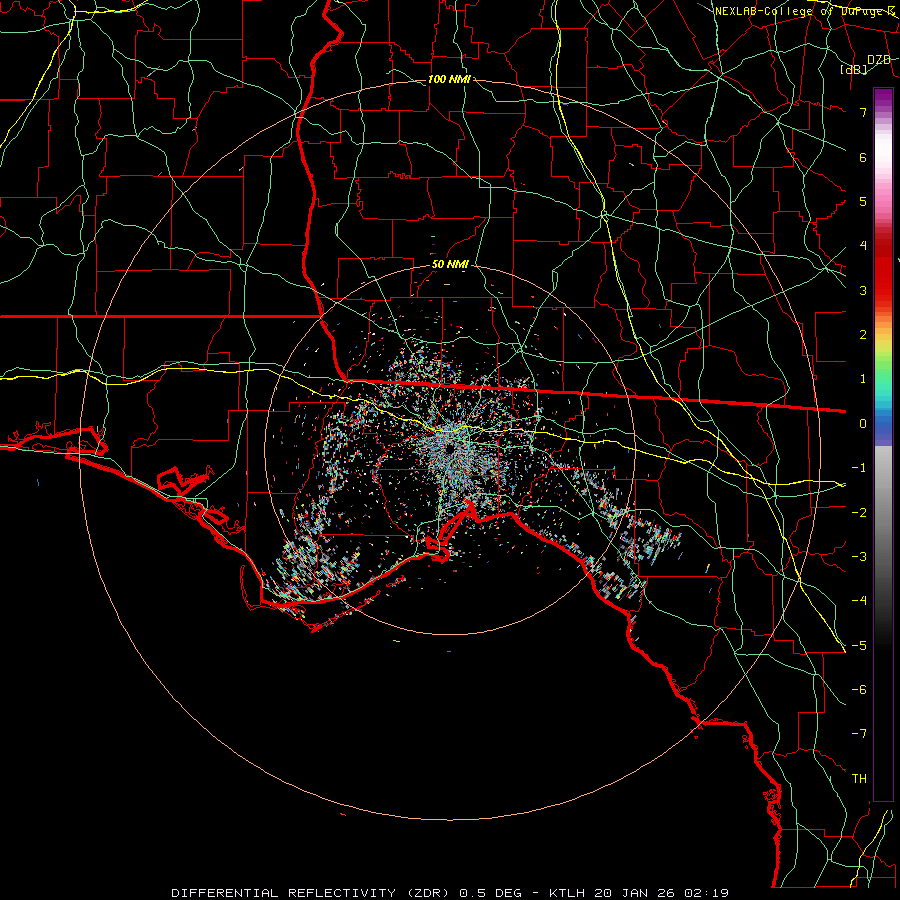This screenshot has width=900, height=900.
Task: Click the "7" value on the color scale
Action: 863,112
